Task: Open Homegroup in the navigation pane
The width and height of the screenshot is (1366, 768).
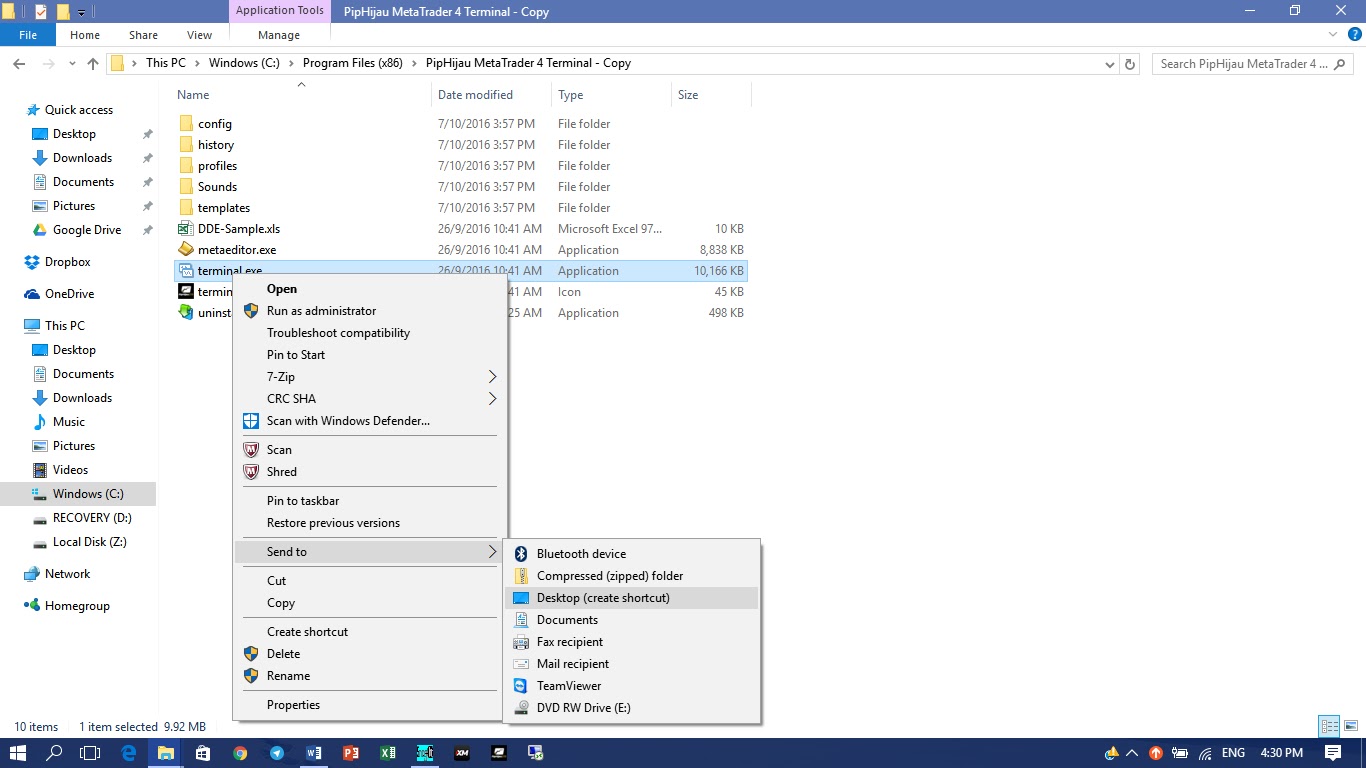Action: click(x=79, y=606)
